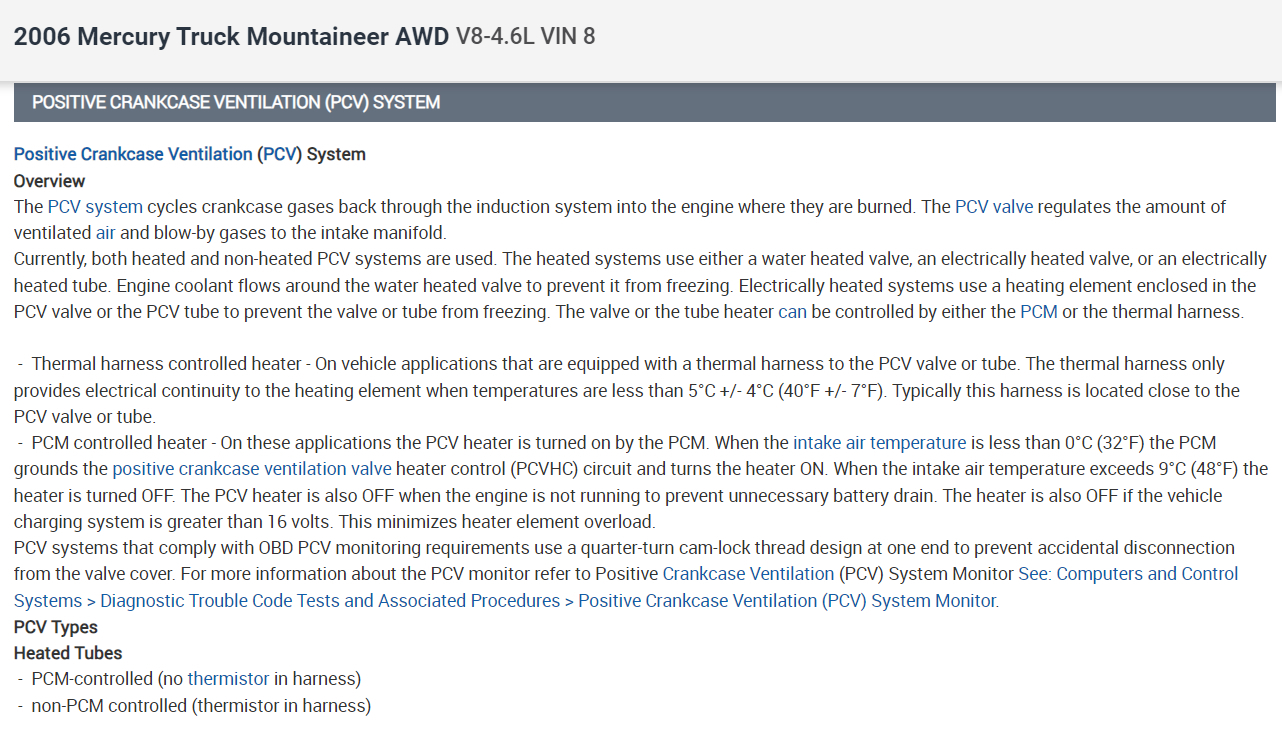
Task: Click the PCV link in parentheses in the heading
Action: (x=280, y=154)
